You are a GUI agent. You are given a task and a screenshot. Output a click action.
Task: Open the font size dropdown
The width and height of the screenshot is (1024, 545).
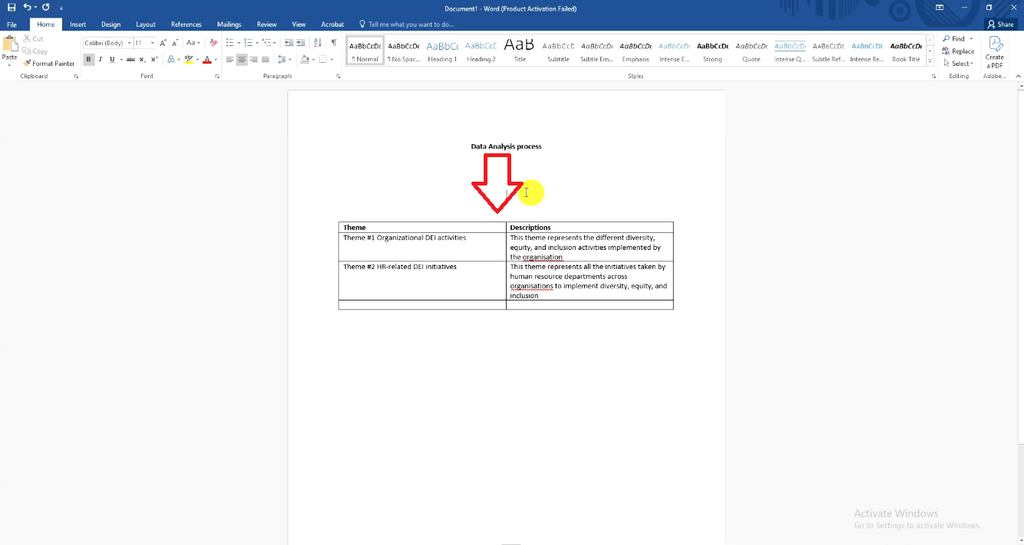point(152,43)
